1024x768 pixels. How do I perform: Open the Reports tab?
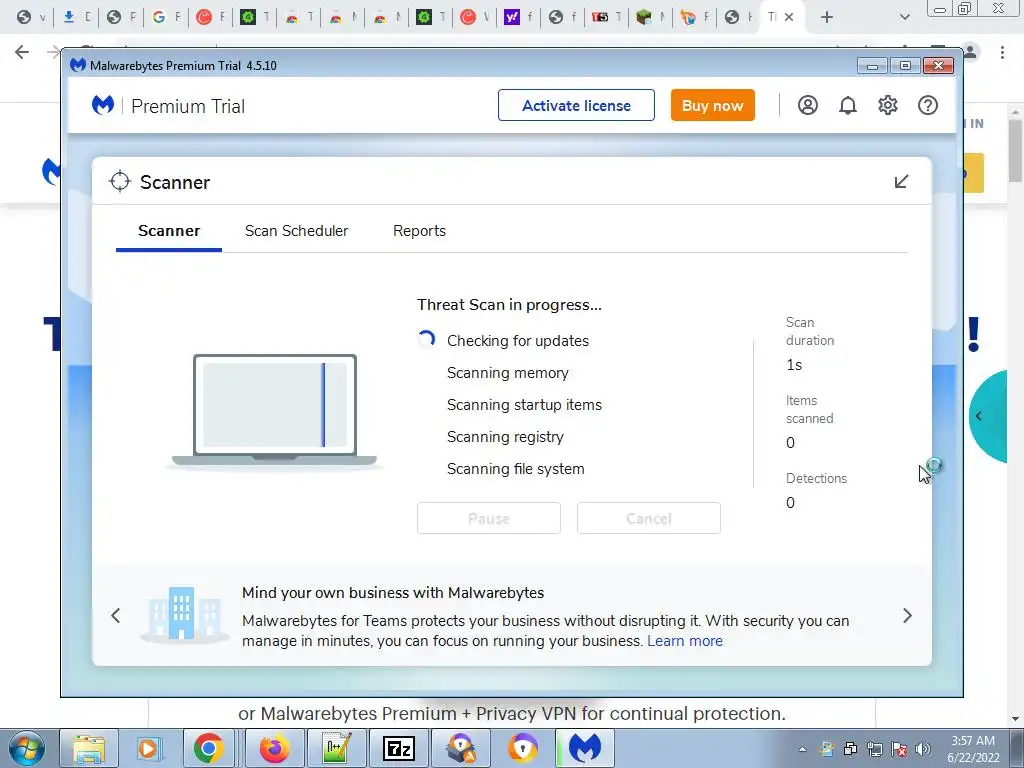click(419, 231)
